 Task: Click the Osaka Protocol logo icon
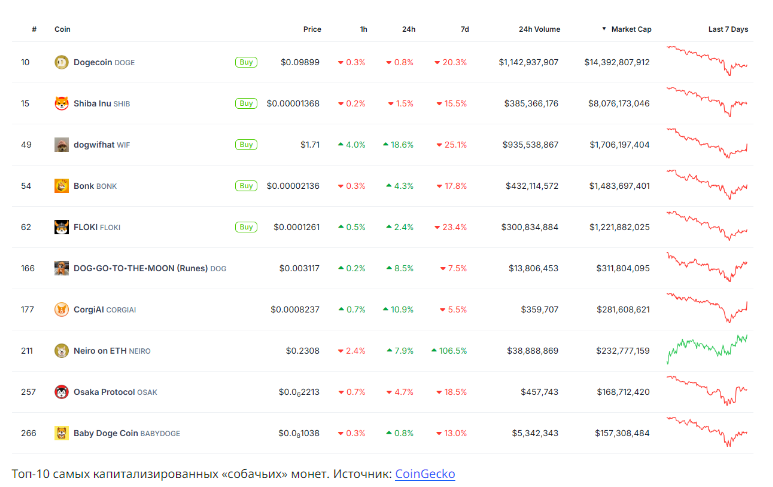(x=61, y=392)
